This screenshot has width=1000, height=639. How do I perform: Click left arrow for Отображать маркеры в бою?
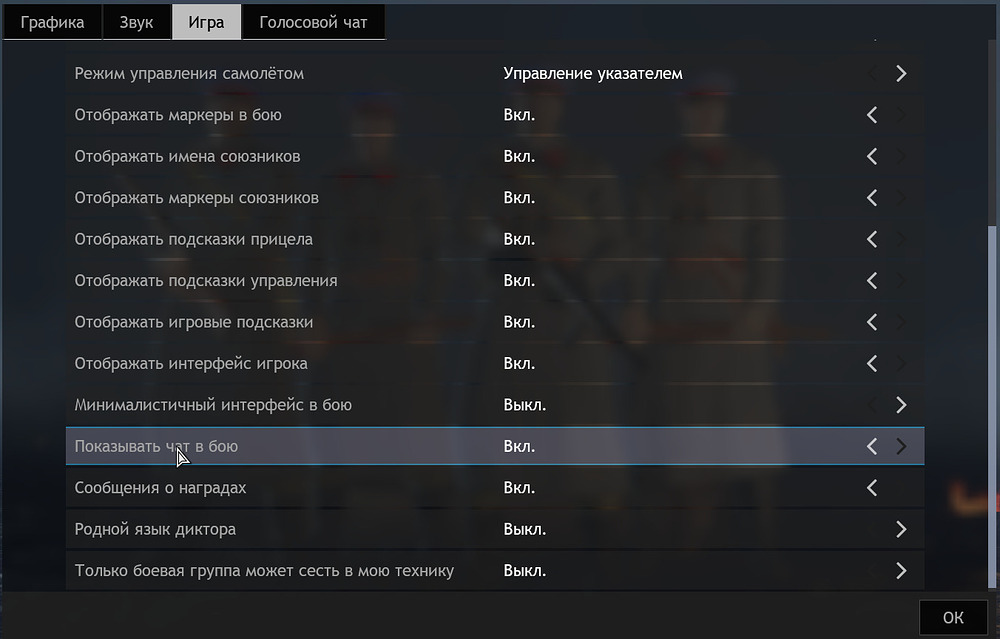[872, 115]
